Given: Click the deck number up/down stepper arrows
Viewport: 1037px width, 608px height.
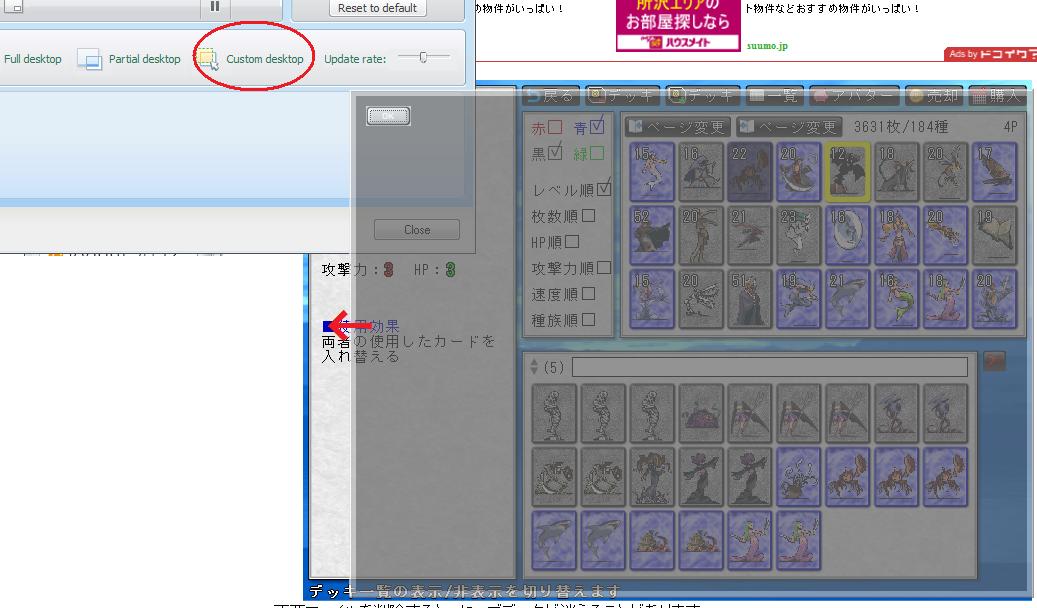Looking at the screenshot, I should click(x=534, y=367).
